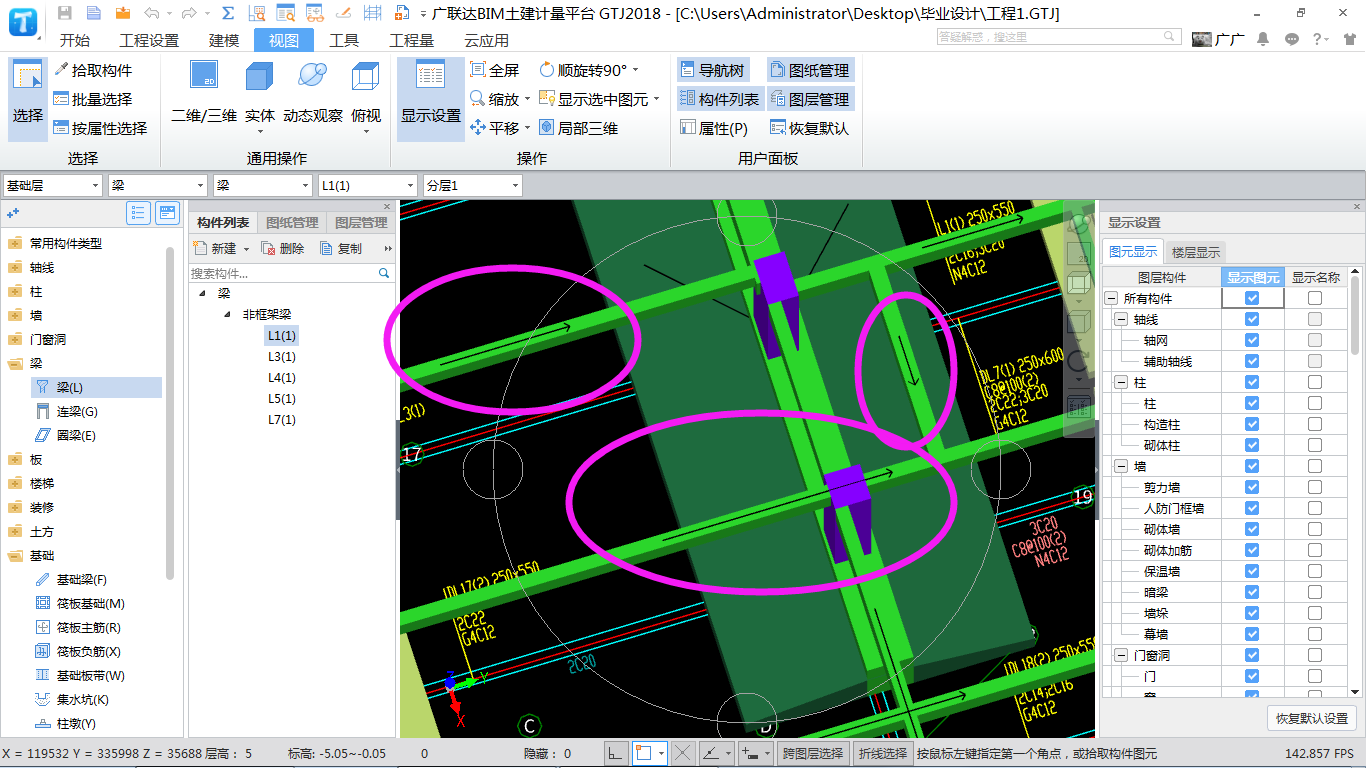Click the 跨图层选择 button
Image resolution: width=1366 pixels, height=768 pixels.
pyautogui.click(x=813, y=753)
